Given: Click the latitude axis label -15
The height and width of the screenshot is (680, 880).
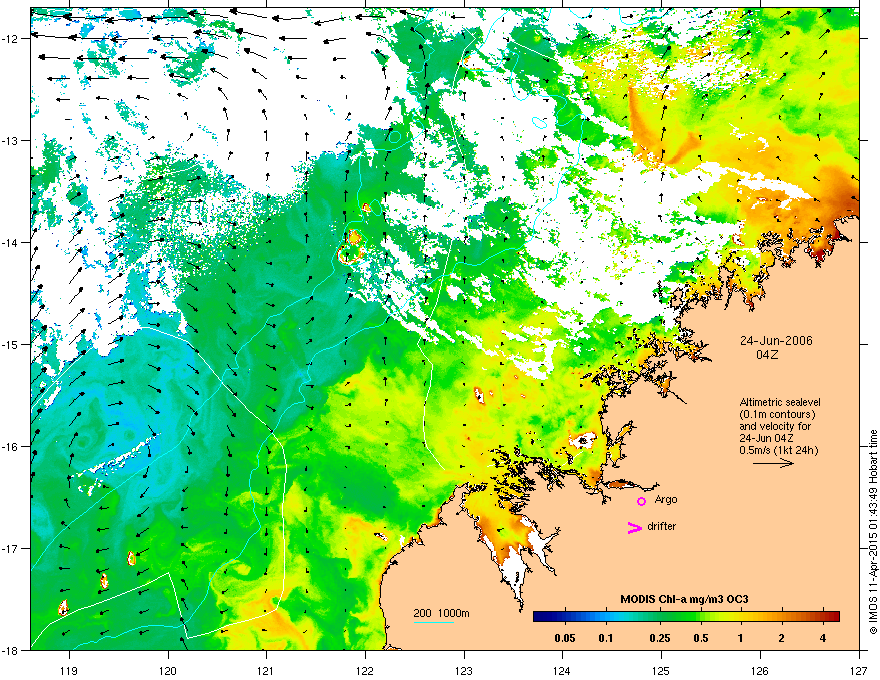Looking at the screenshot, I should (x=11, y=344).
